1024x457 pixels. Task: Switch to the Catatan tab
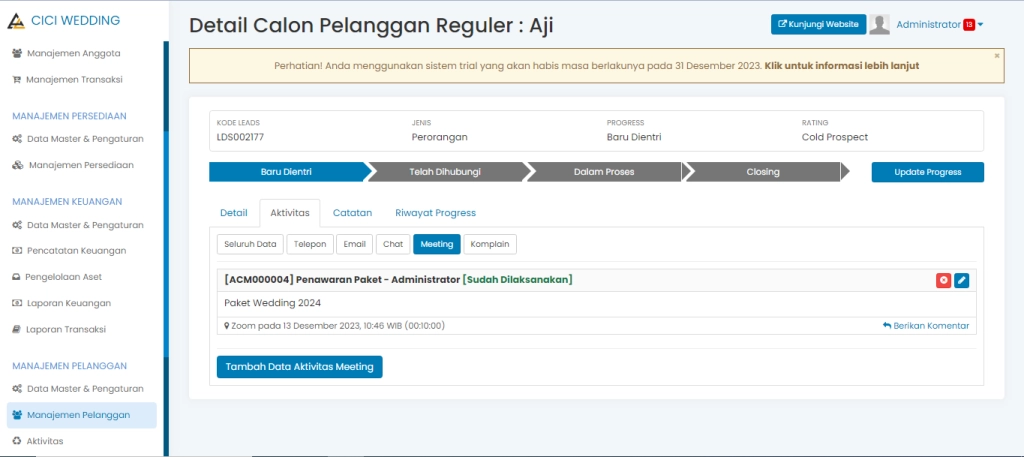tap(352, 213)
